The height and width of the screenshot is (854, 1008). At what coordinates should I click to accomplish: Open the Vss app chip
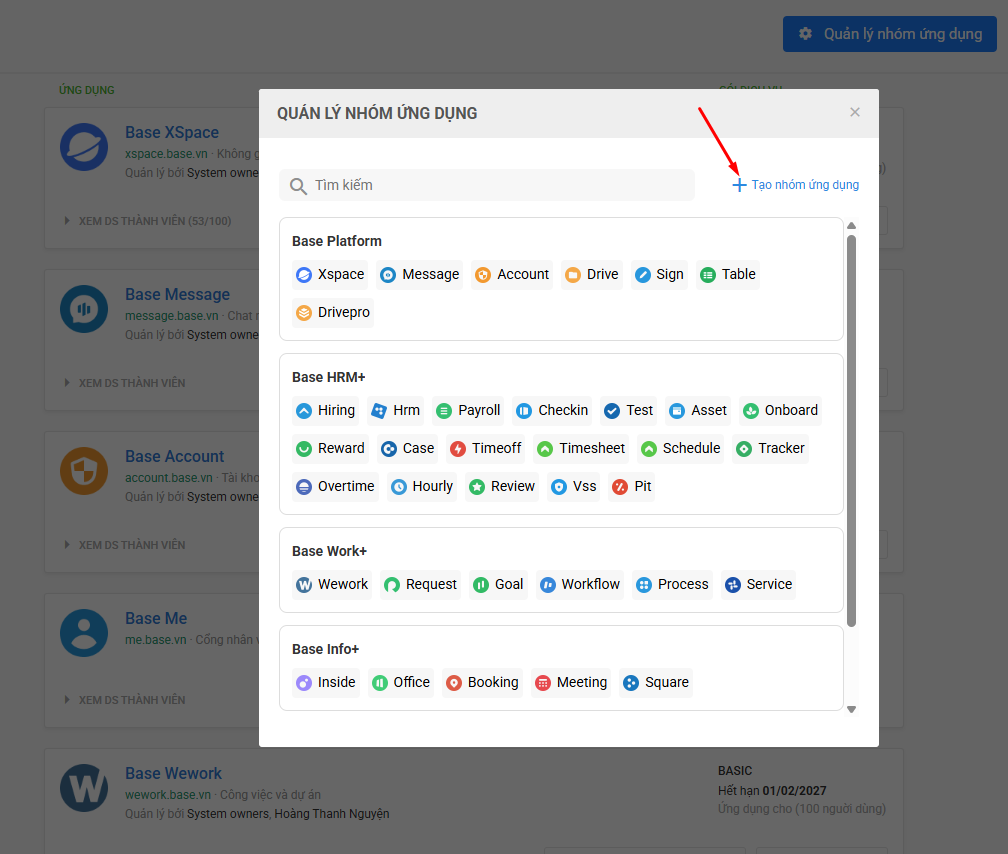click(573, 486)
